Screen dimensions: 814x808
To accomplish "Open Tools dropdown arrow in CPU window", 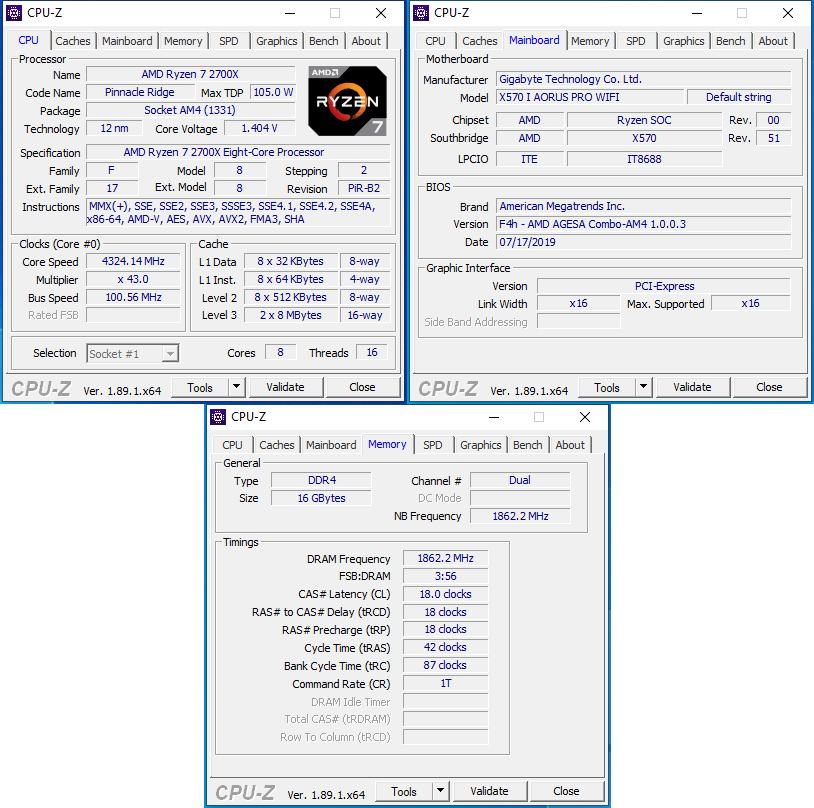I will (236, 387).
